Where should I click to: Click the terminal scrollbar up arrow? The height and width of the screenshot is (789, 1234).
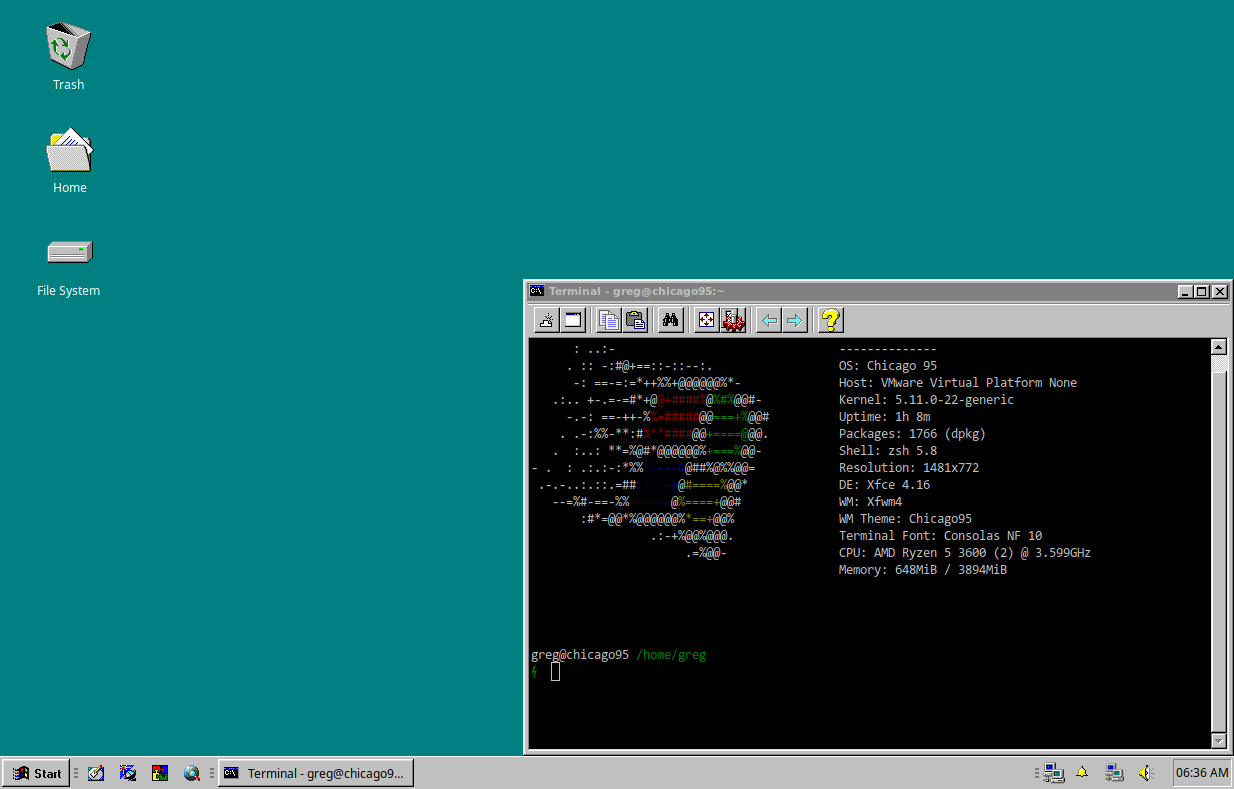(1218, 348)
